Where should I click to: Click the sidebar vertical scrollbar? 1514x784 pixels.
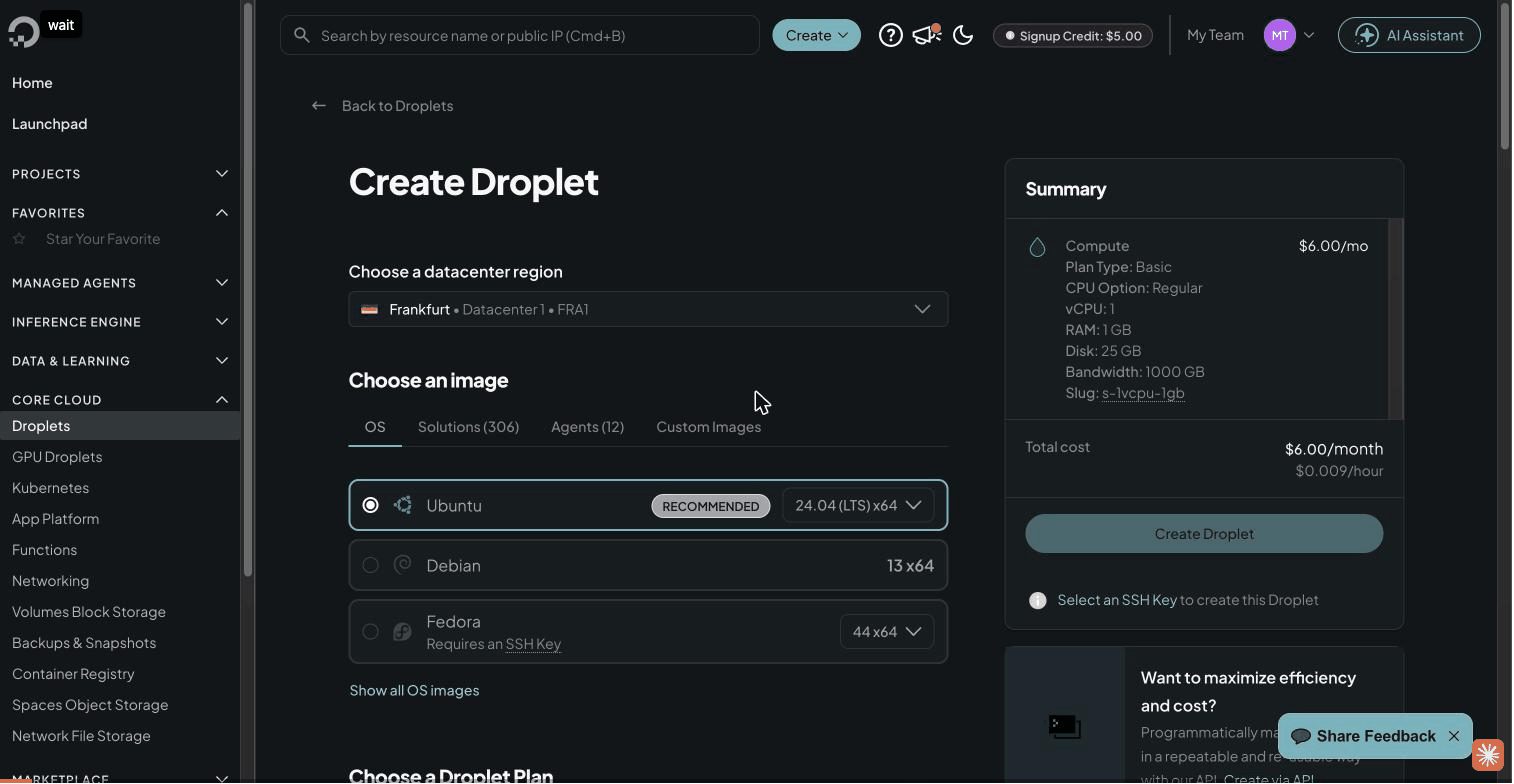point(248,290)
